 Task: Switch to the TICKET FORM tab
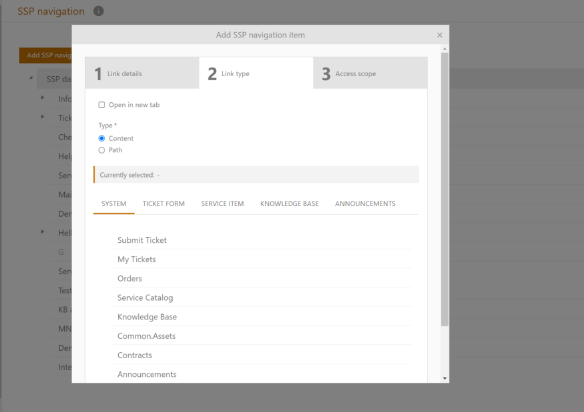[x=164, y=204]
